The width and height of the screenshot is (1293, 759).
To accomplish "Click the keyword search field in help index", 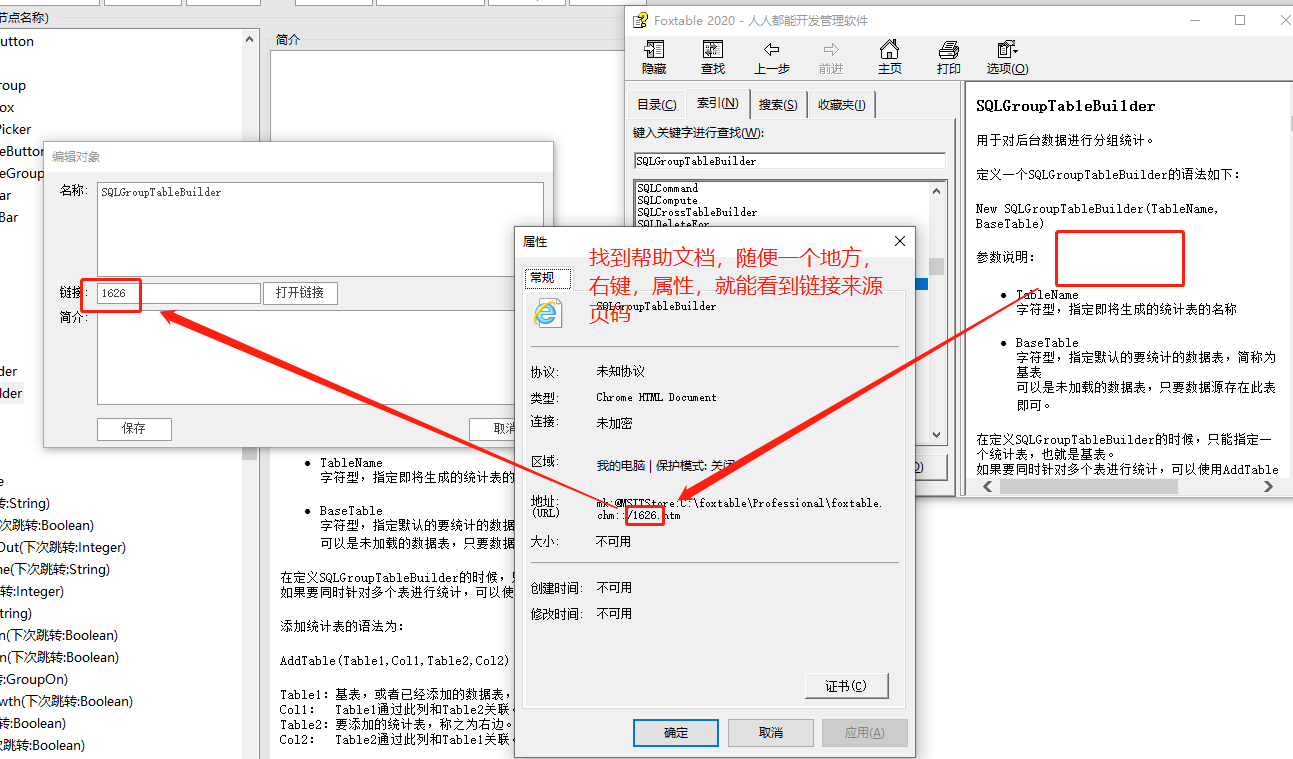I will coord(789,161).
